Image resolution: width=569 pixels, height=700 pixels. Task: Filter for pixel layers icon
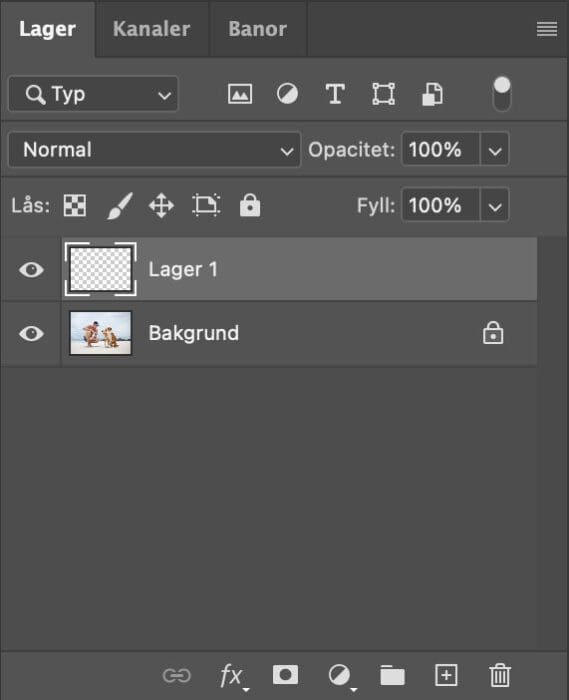[x=240, y=94]
